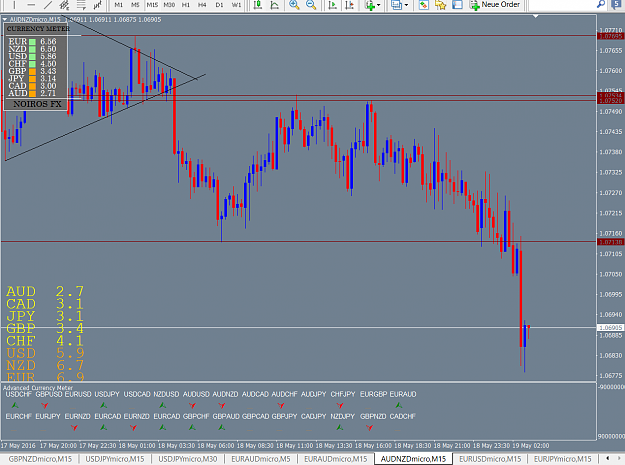Viewport: 625px width, 465px height.
Task: Open the EURAUDmicro,M5 chart tab
Action: coord(261,459)
